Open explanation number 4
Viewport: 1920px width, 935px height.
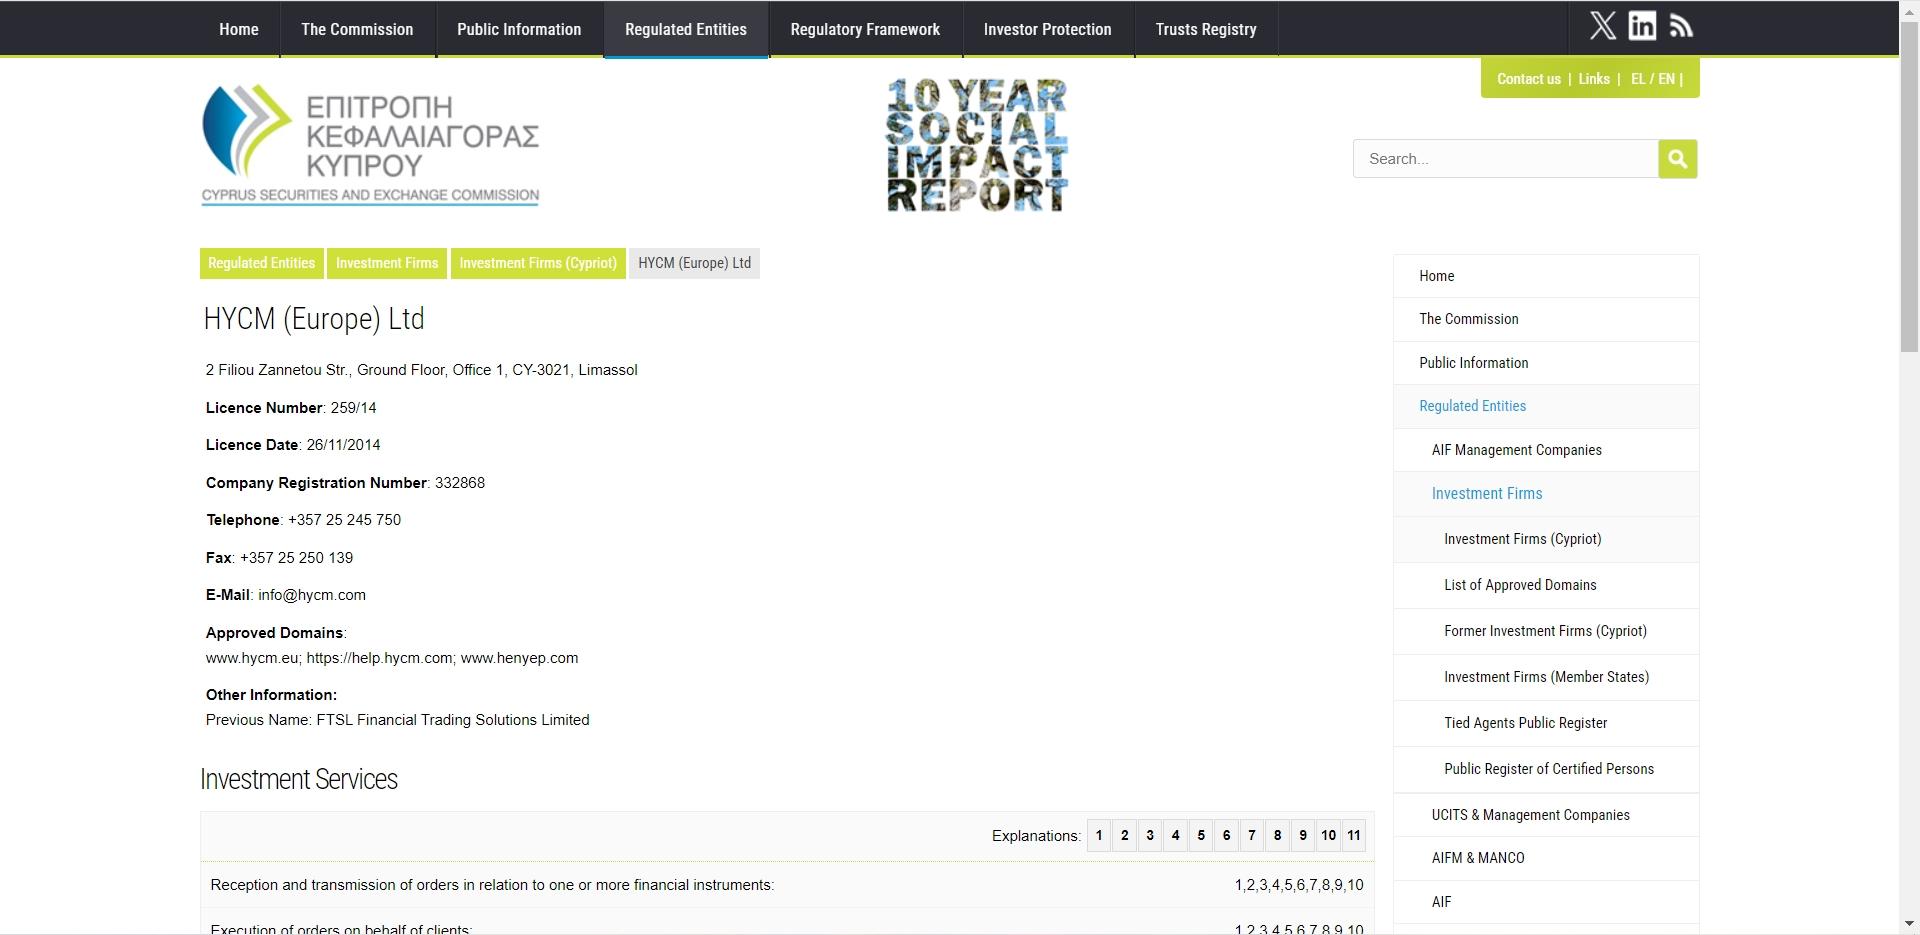click(1175, 835)
